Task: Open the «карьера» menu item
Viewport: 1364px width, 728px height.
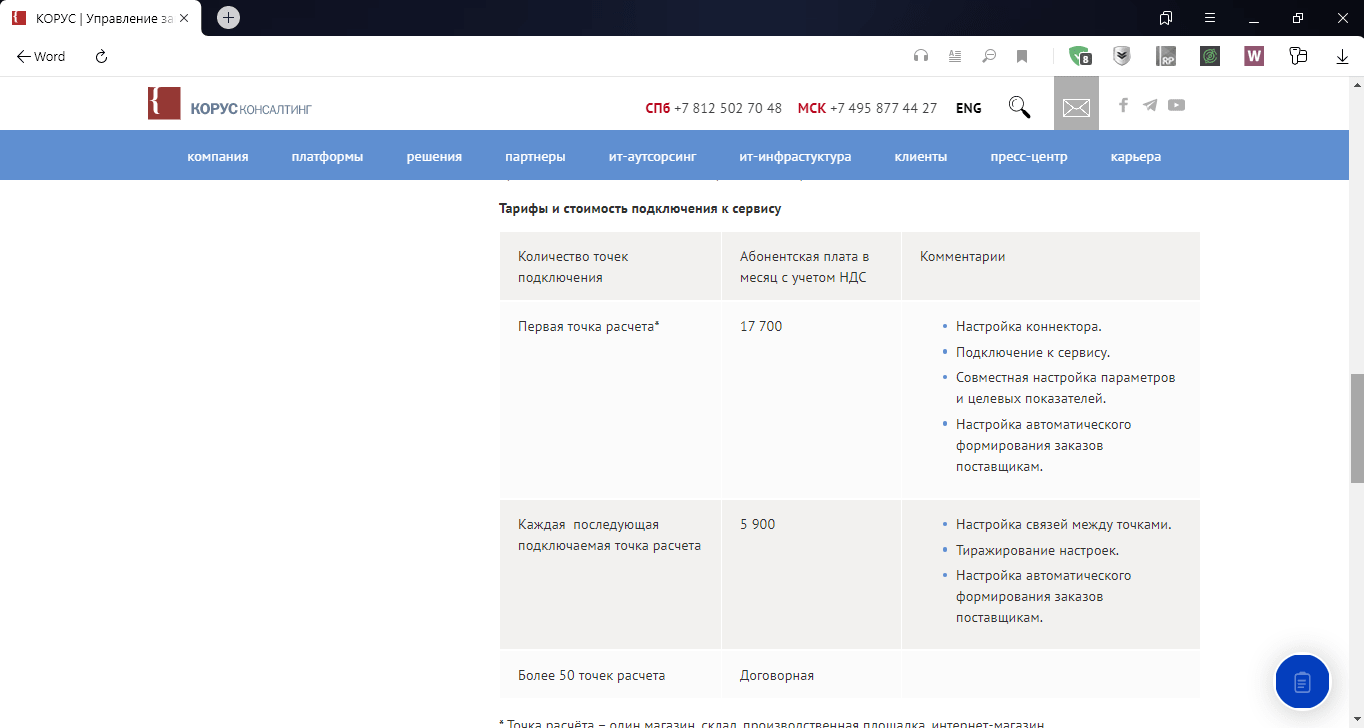Action: coord(1136,157)
